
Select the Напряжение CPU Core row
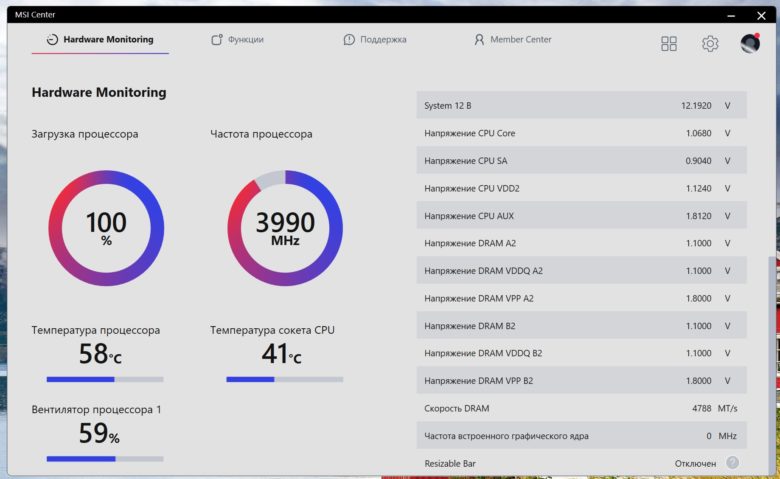(582, 133)
